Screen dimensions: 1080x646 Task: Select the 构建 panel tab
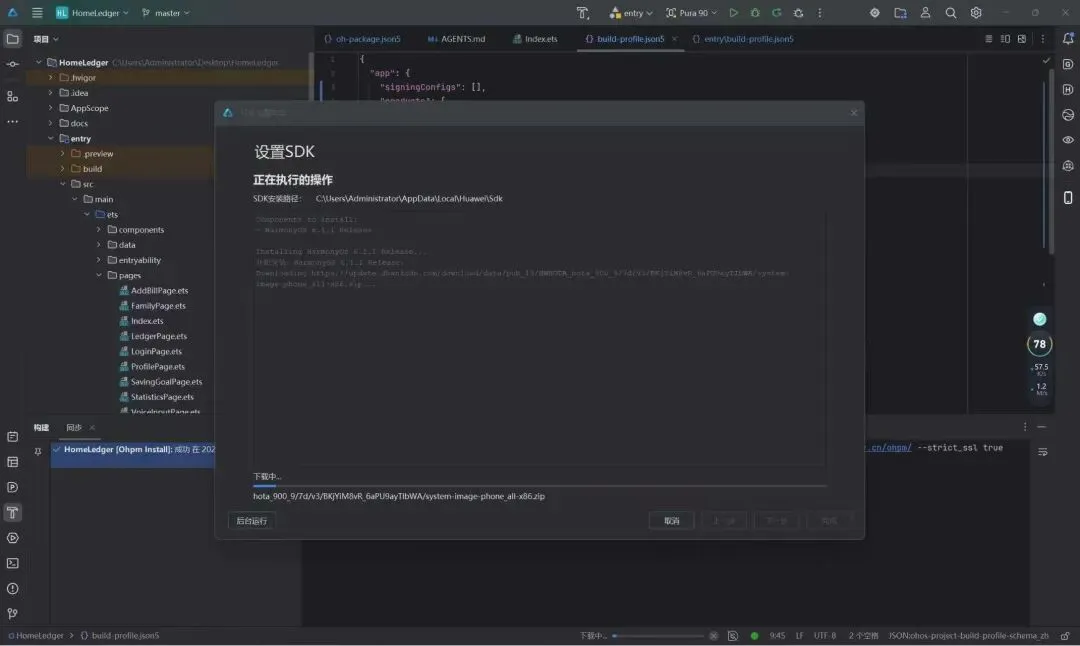41,428
